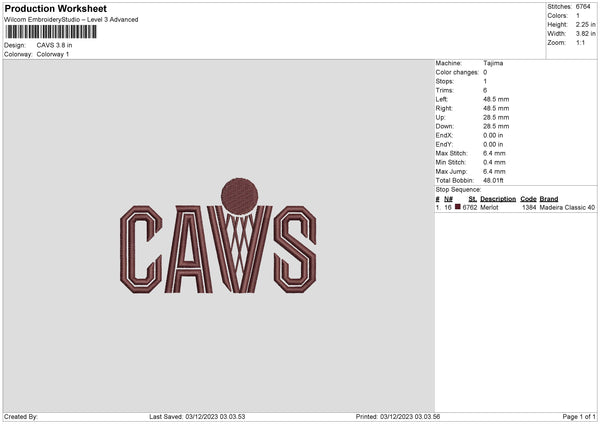Click the Created By label
600x424 pixels.
coord(21,417)
